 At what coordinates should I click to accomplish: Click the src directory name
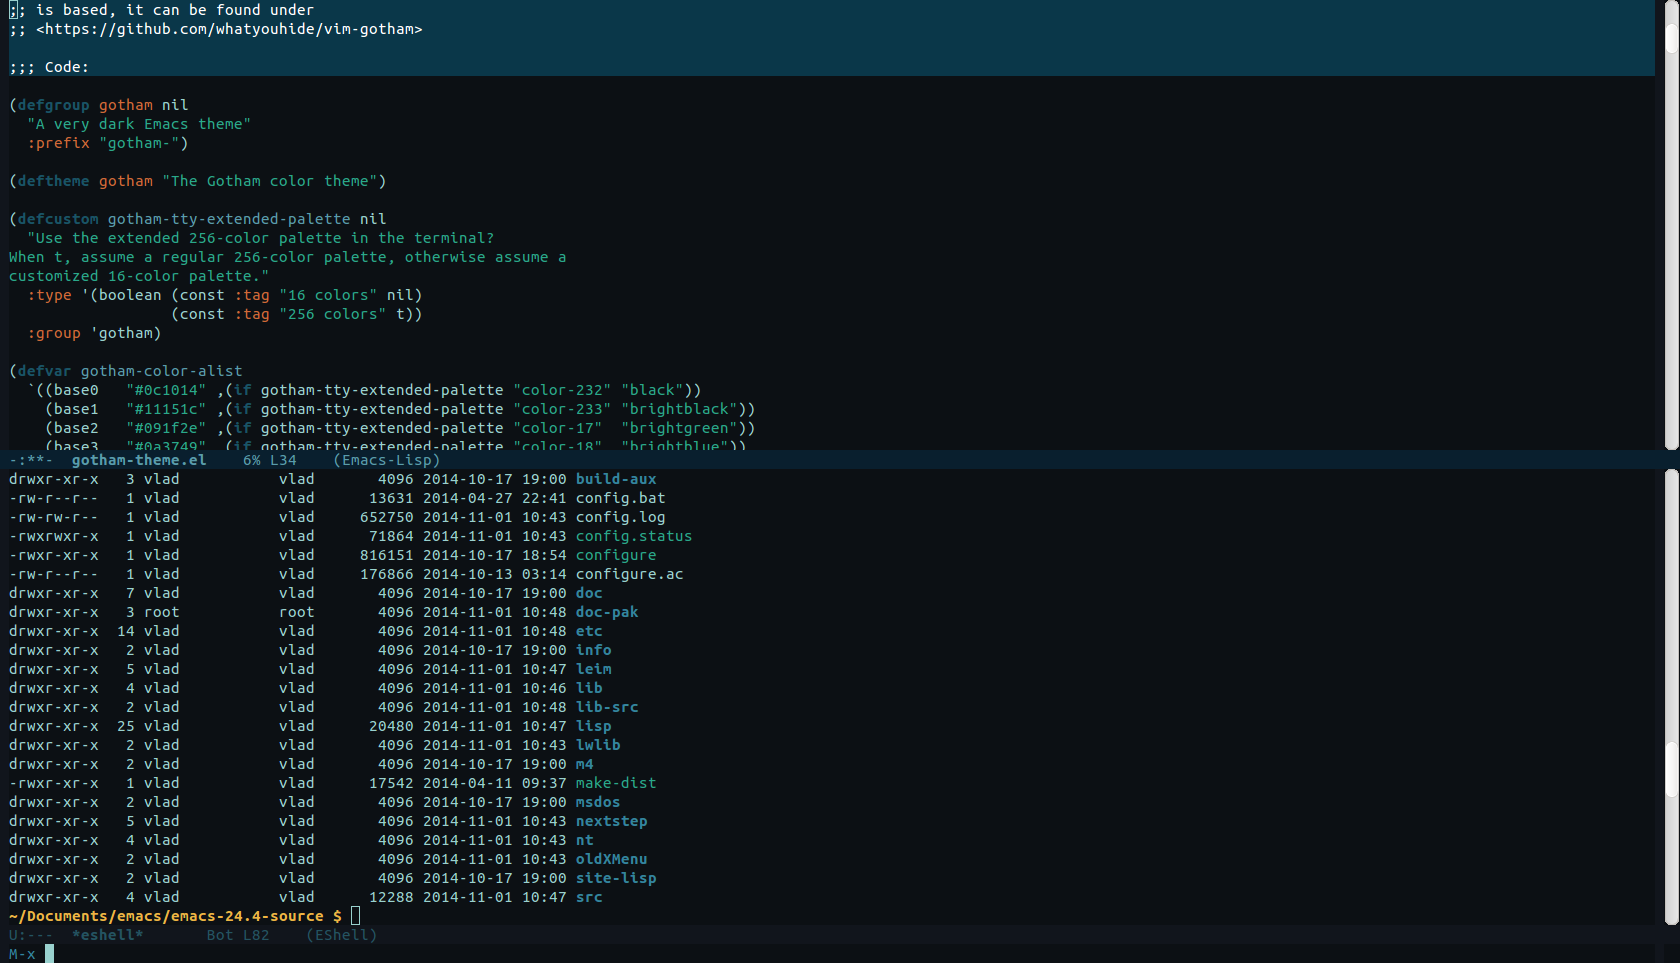589,897
